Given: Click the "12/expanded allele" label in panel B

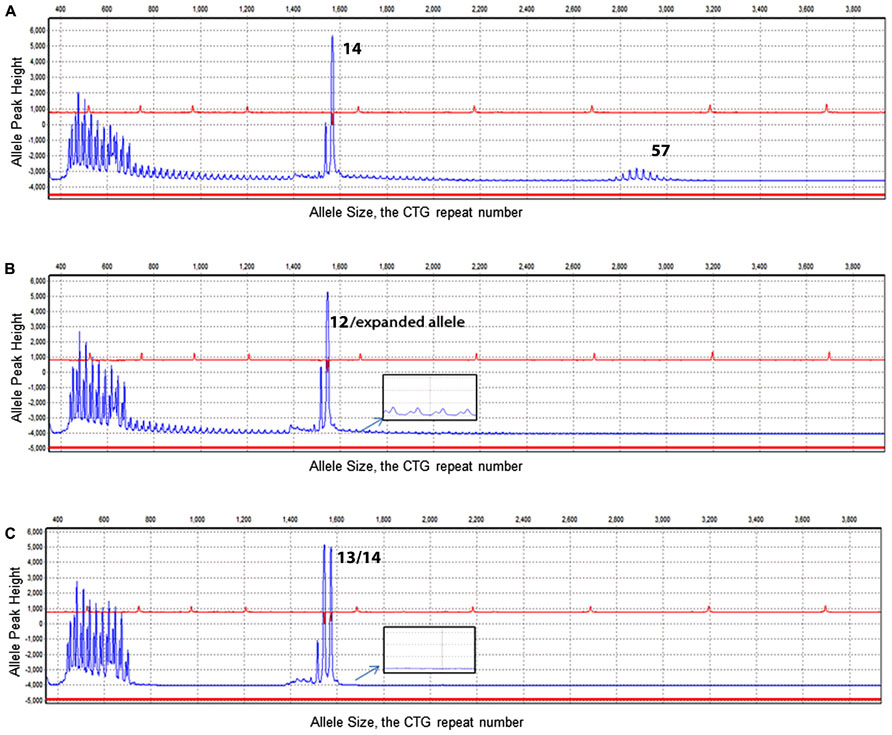Looking at the screenshot, I should coord(397,322).
